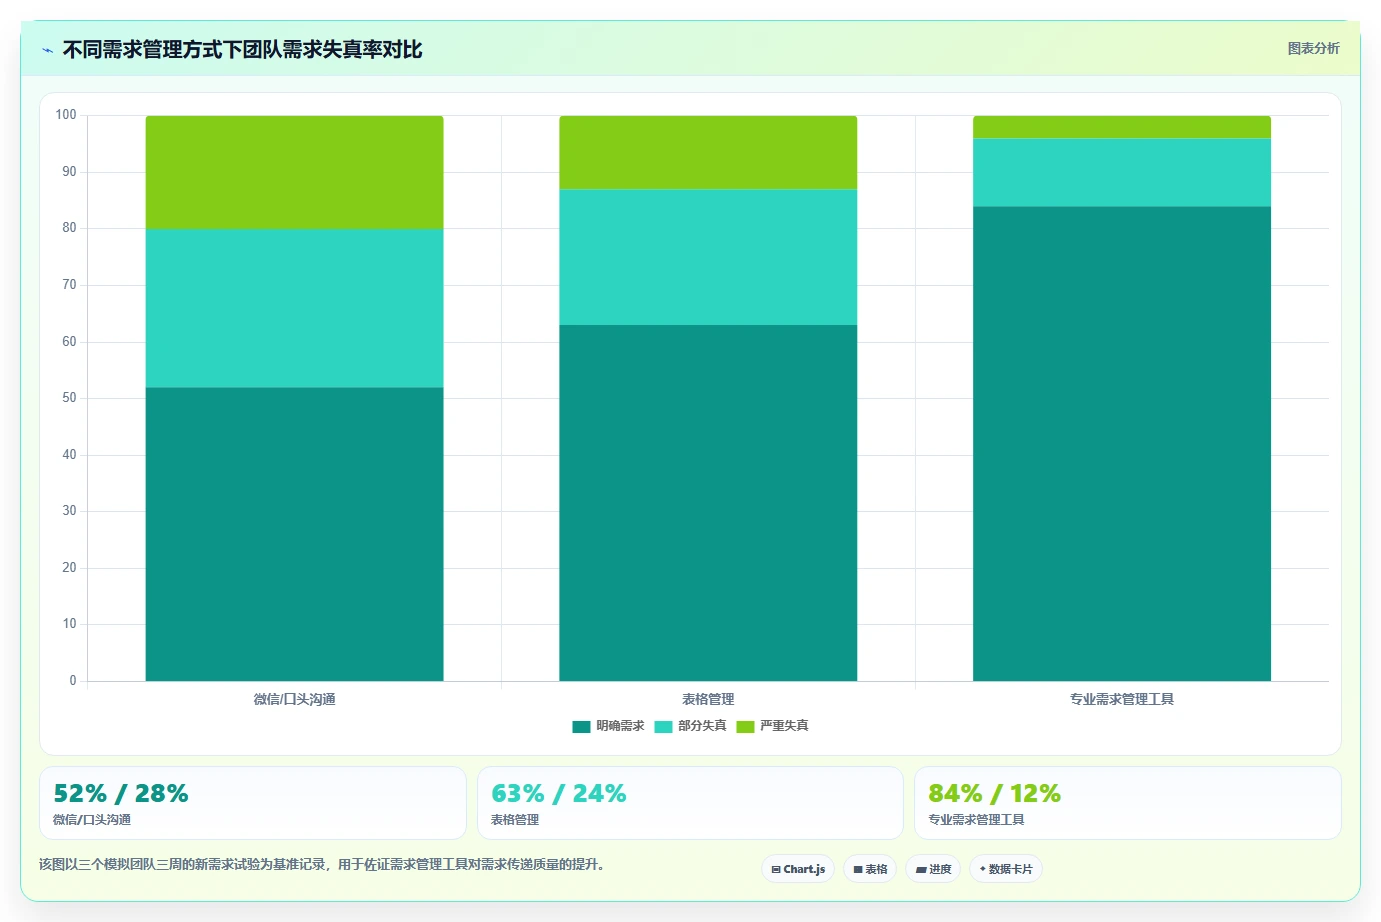Click dark teal 明确需求 bar of 微信/口头沟通
Screen dimensions: 1381x922
[294, 534]
